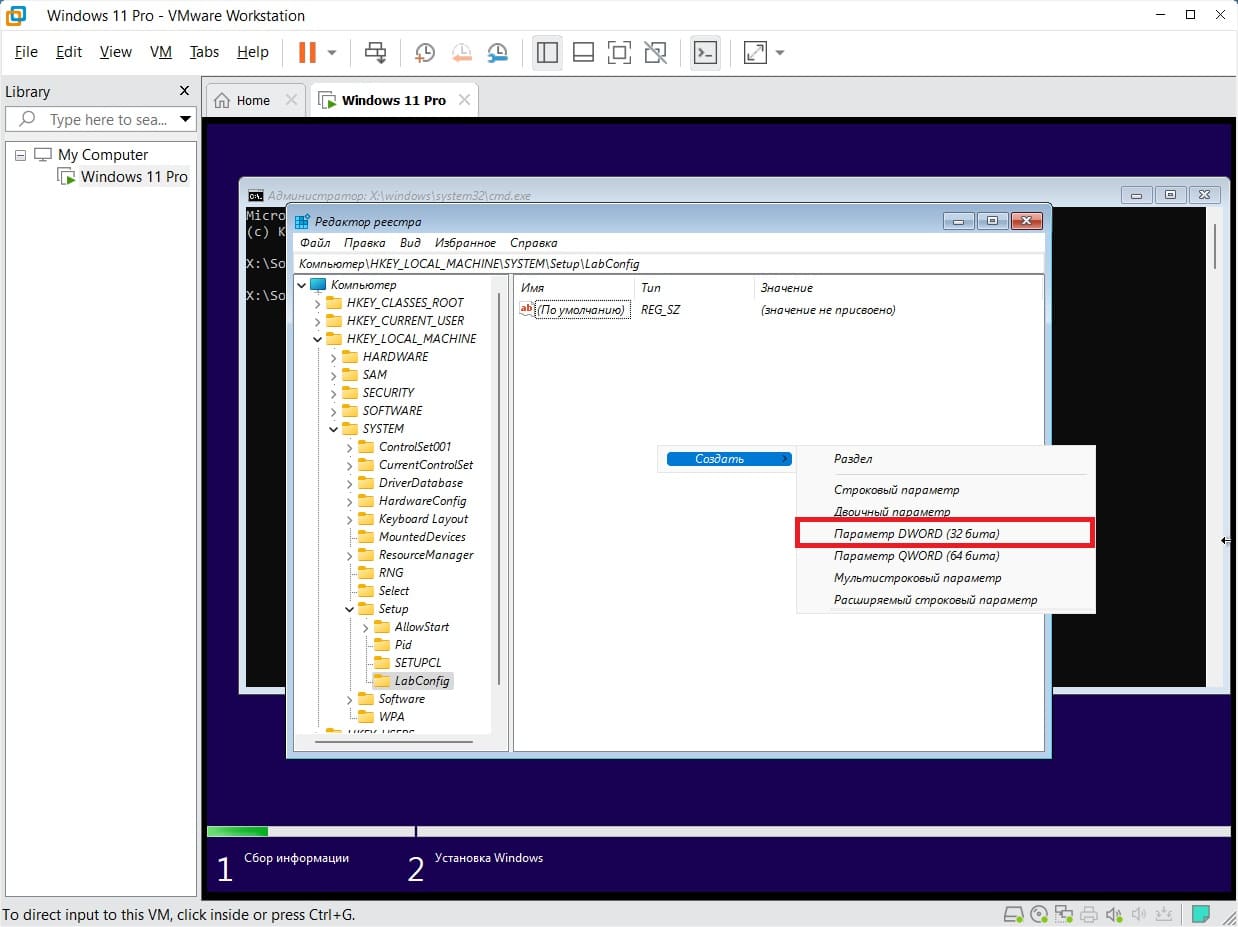Open the VMware Help menu
The width and height of the screenshot is (1238, 927).
tap(253, 52)
